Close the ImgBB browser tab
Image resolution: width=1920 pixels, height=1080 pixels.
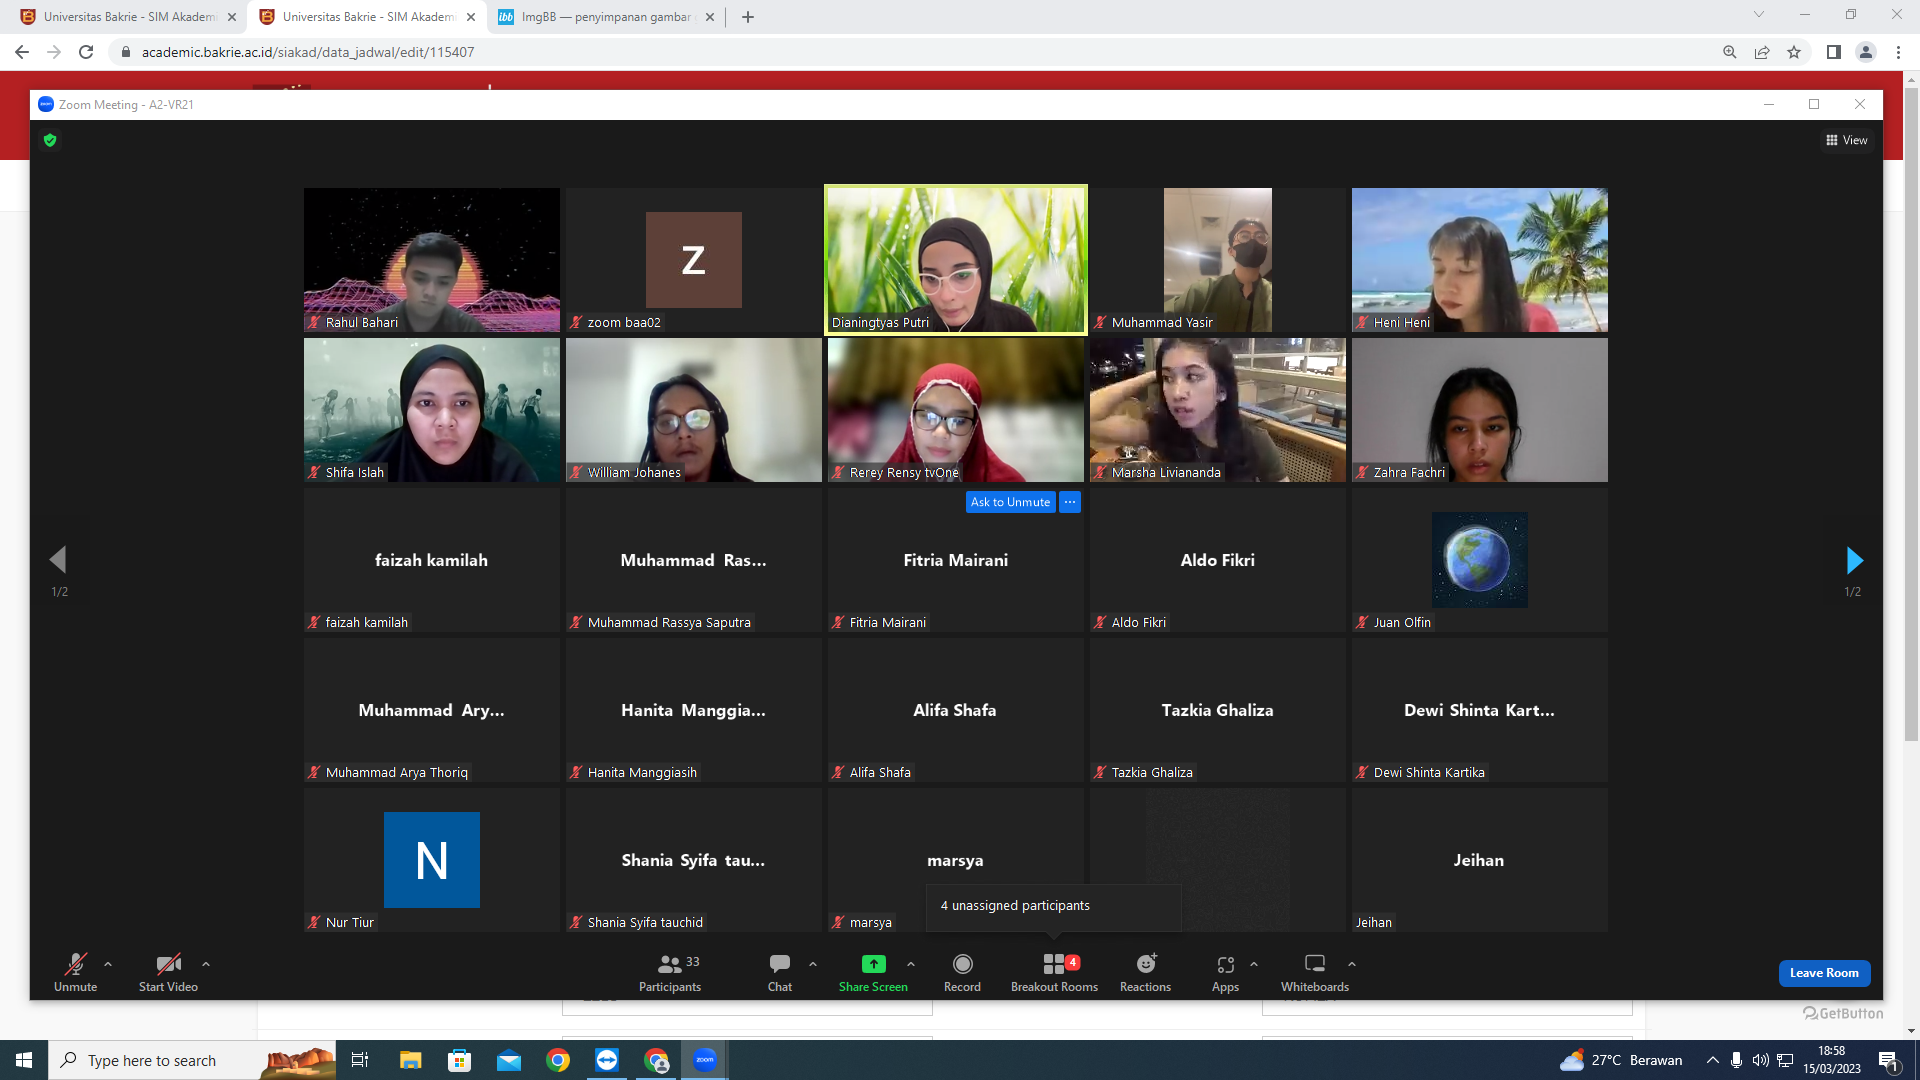(x=710, y=17)
